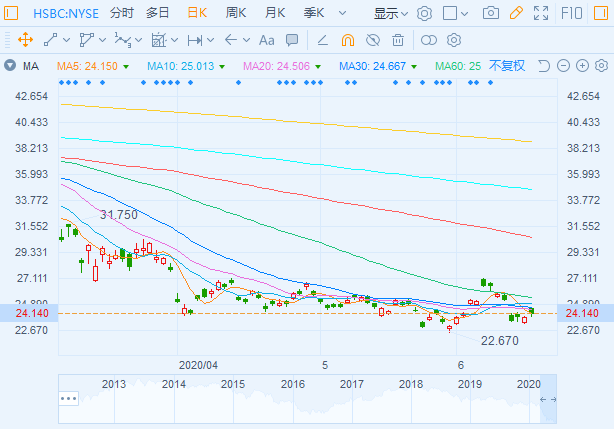
Task: Click the camera screenshot icon
Action: 491,13
